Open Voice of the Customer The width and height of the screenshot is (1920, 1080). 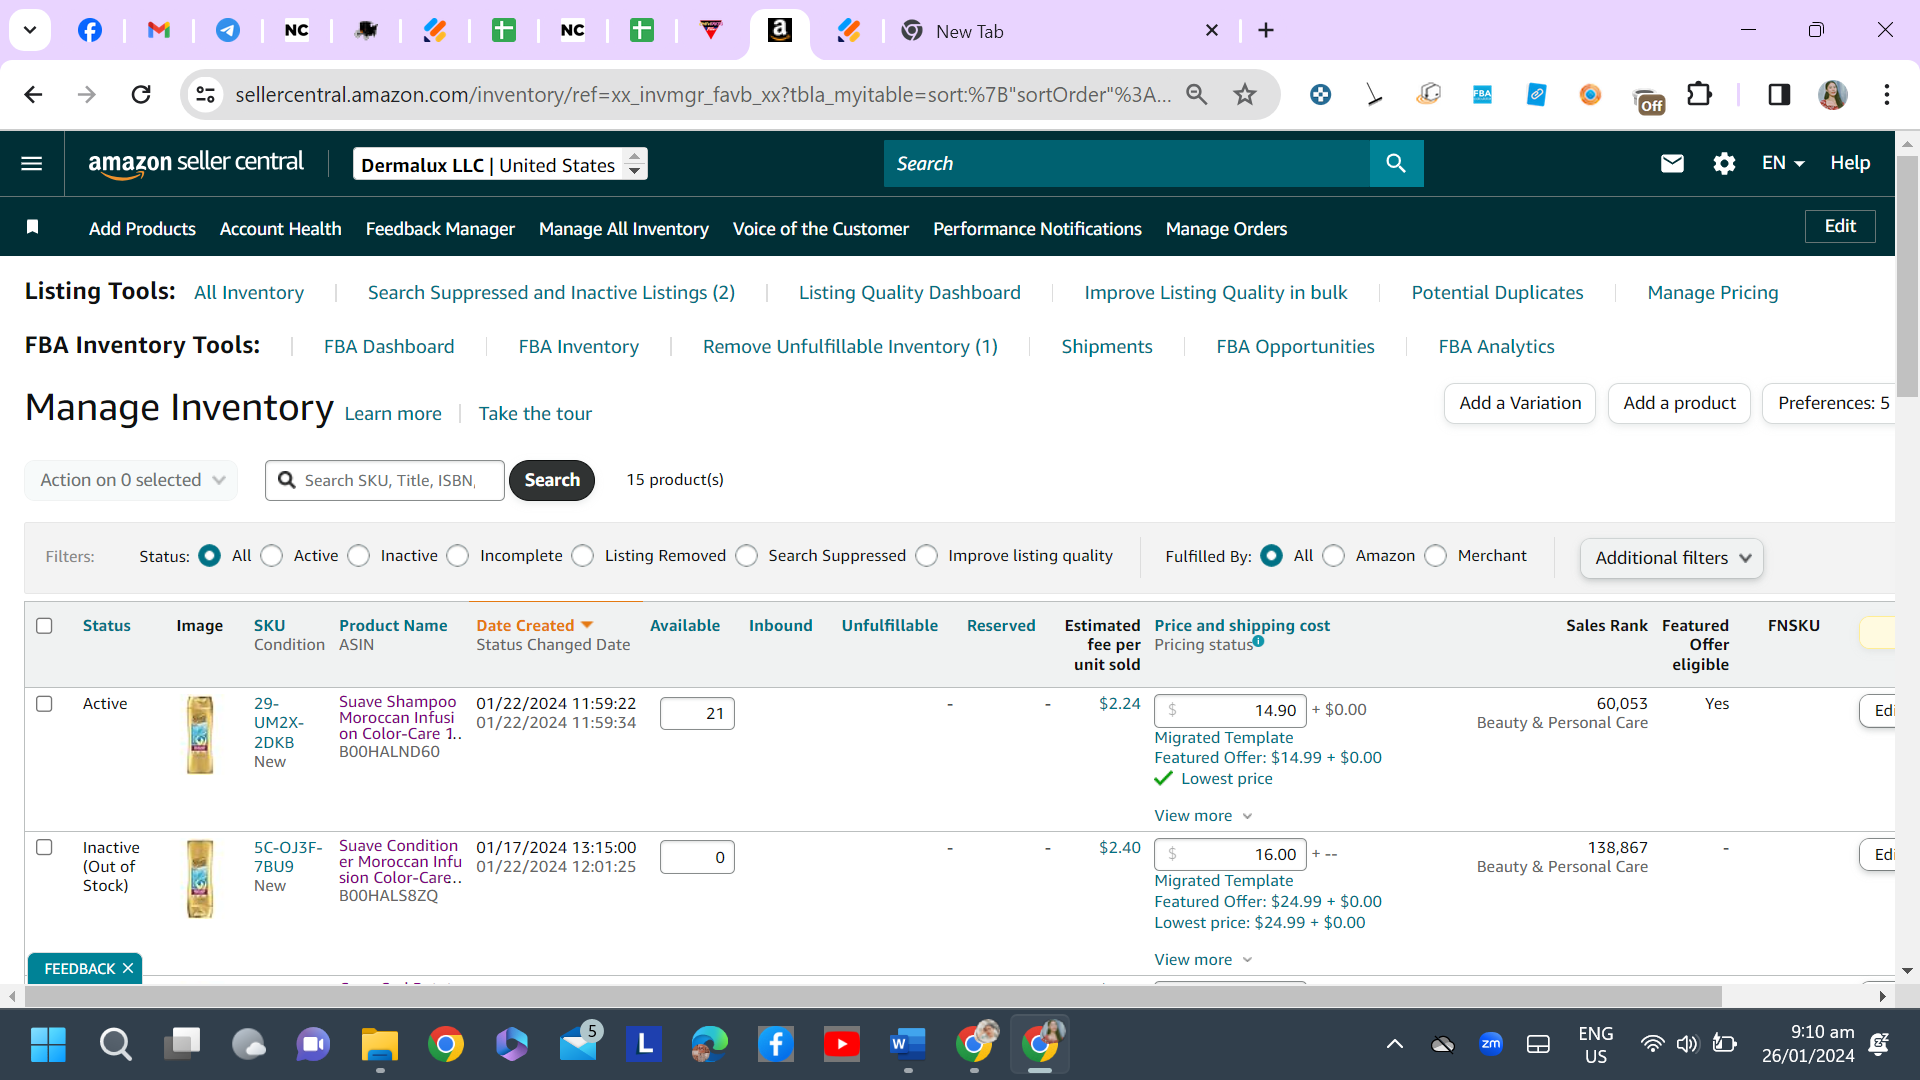821,228
